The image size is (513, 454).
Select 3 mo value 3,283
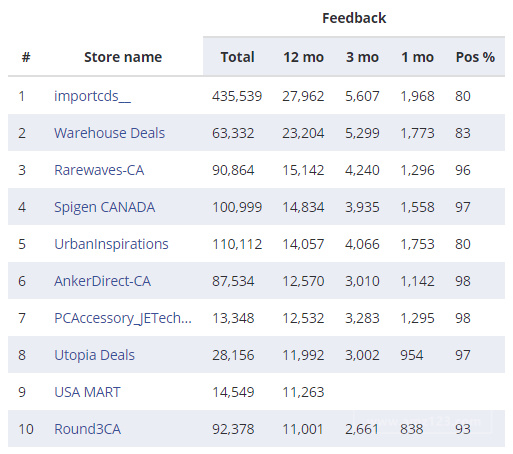point(362,318)
